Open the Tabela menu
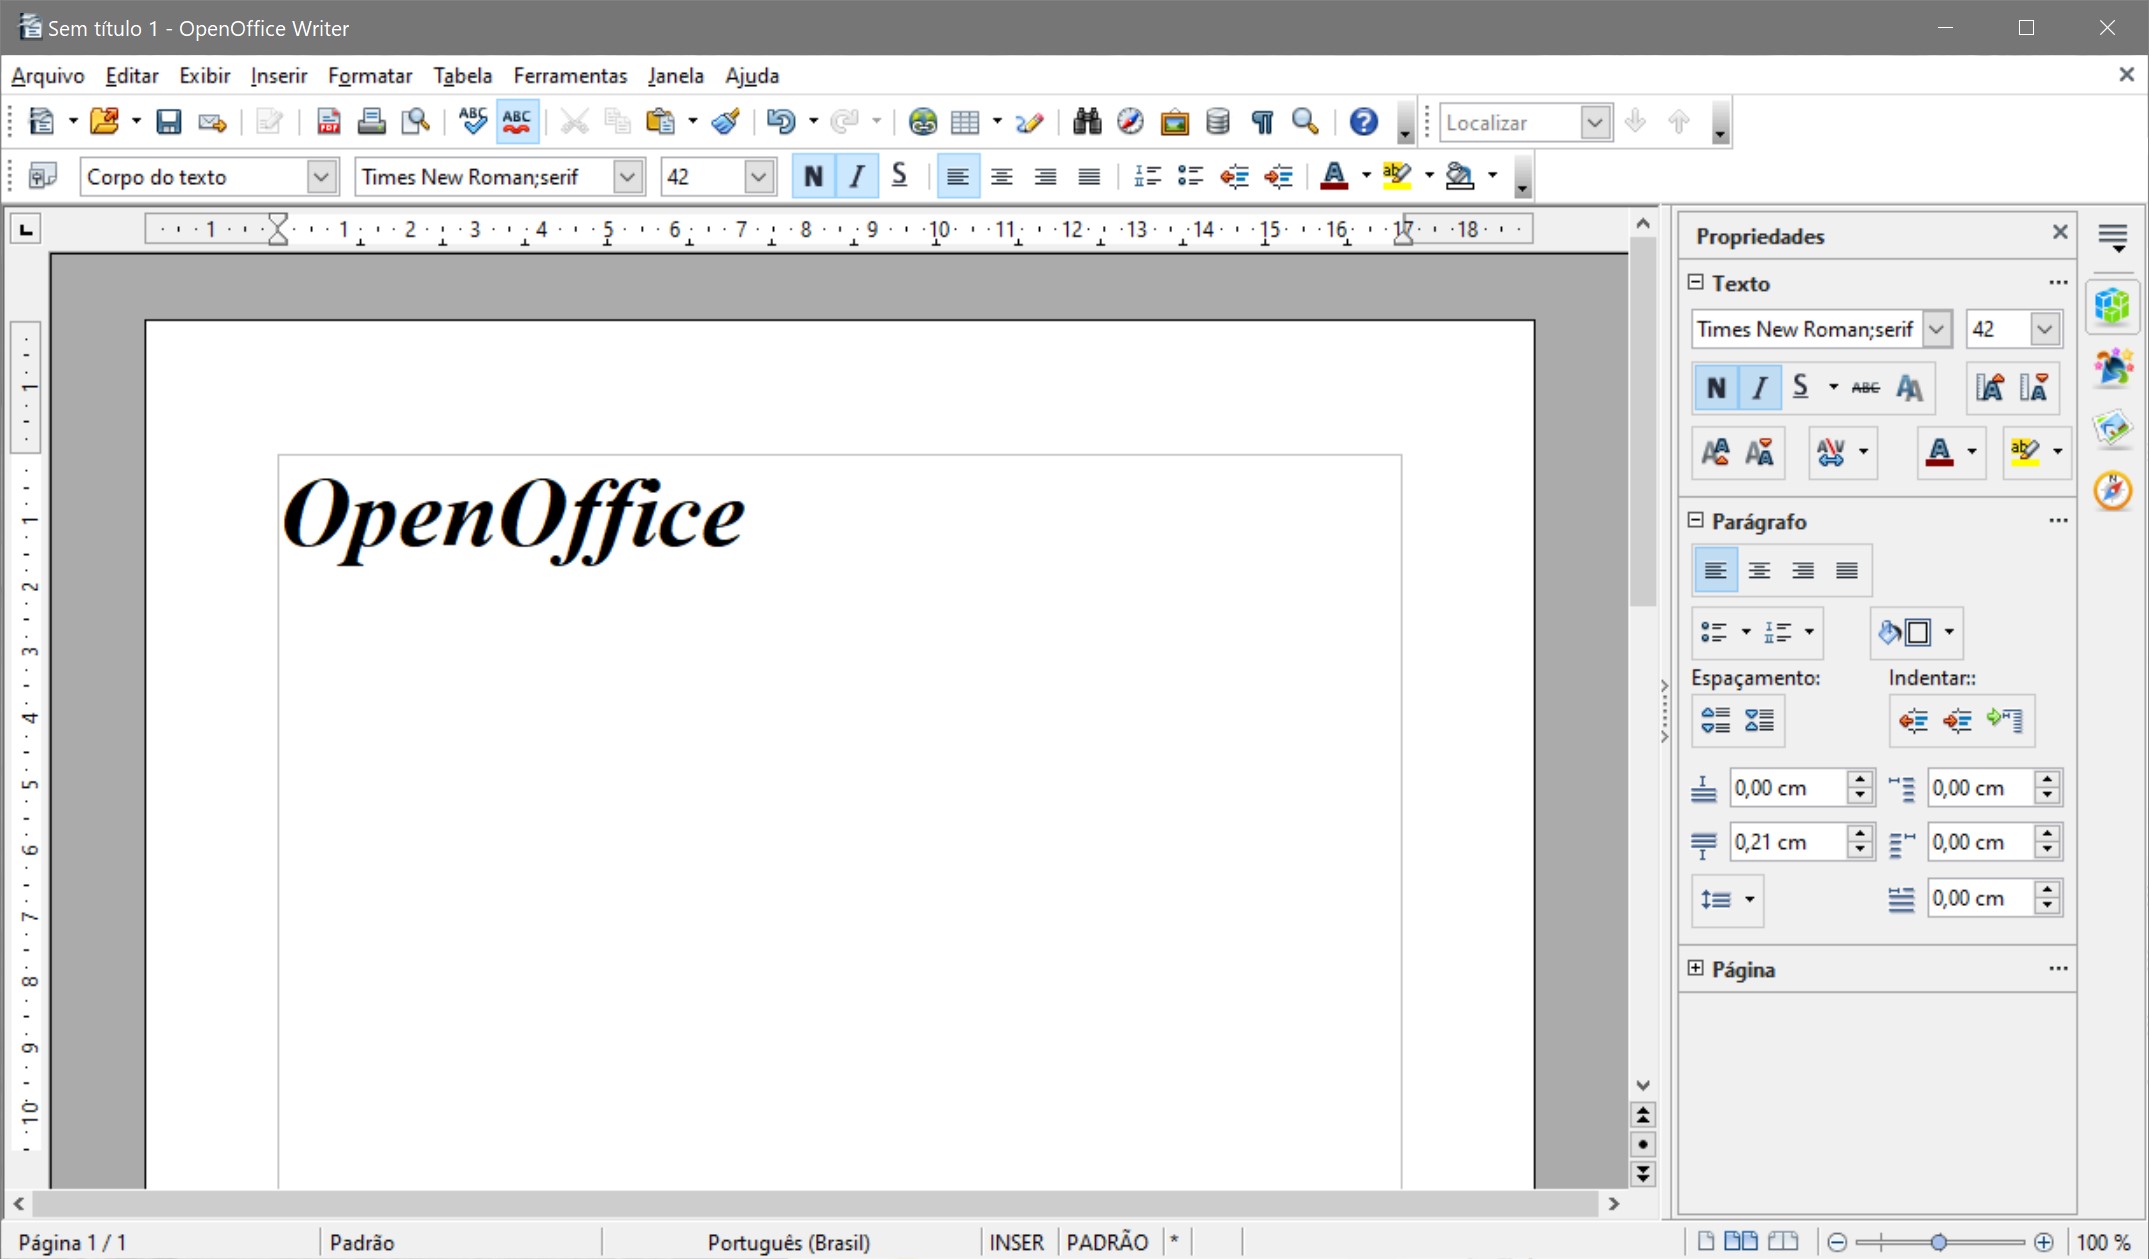 pyautogui.click(x=462, y=76)
